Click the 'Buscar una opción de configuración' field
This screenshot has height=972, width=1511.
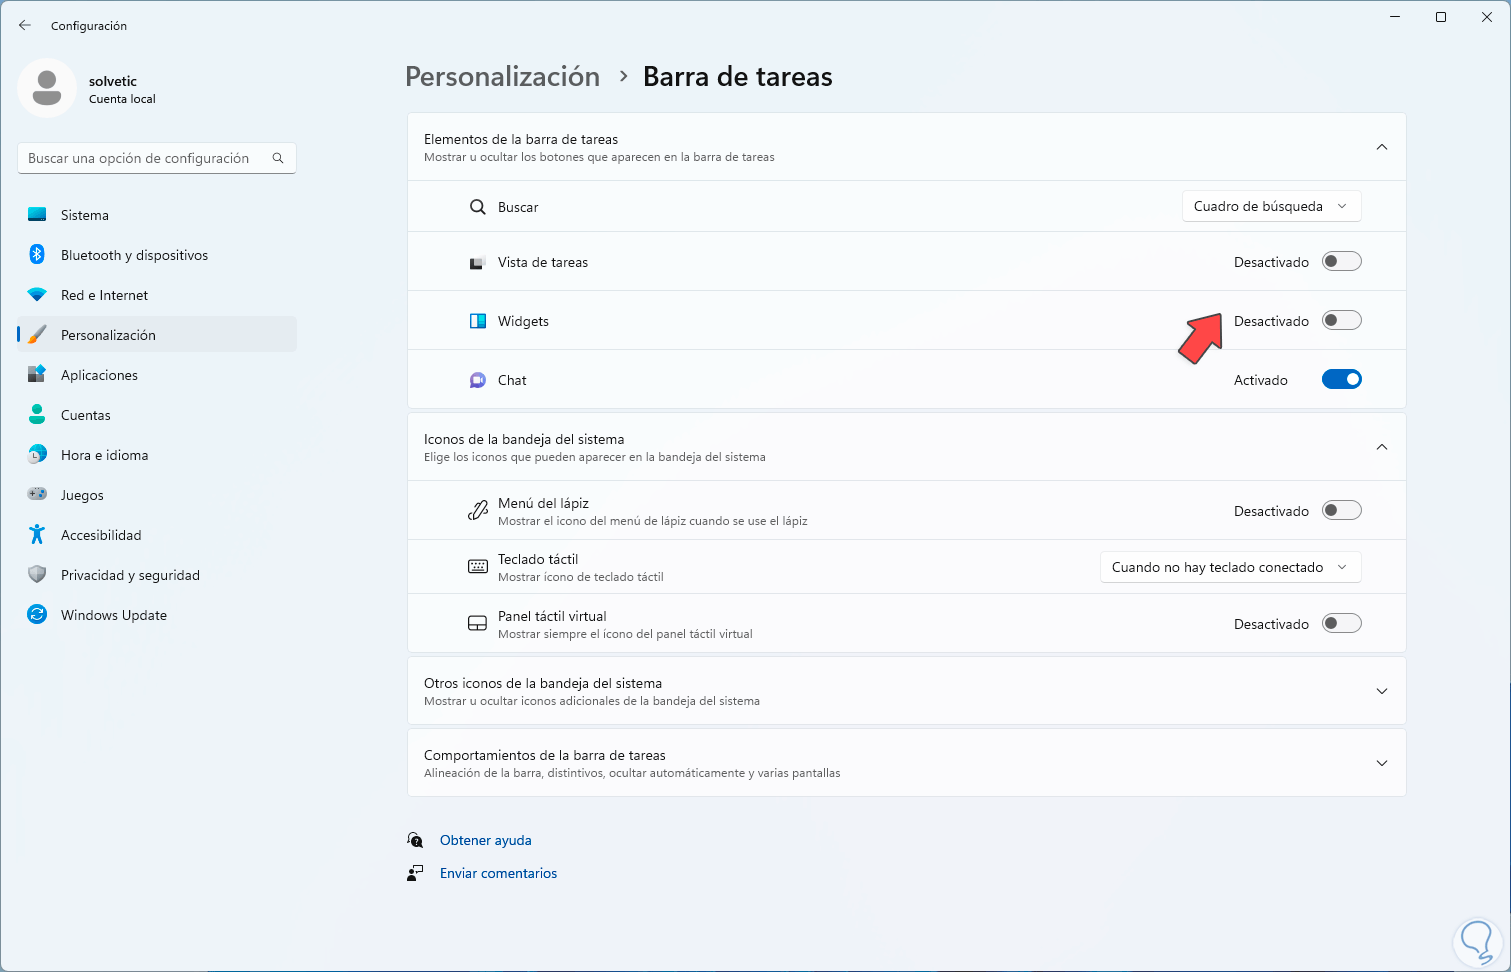point(140,158)
